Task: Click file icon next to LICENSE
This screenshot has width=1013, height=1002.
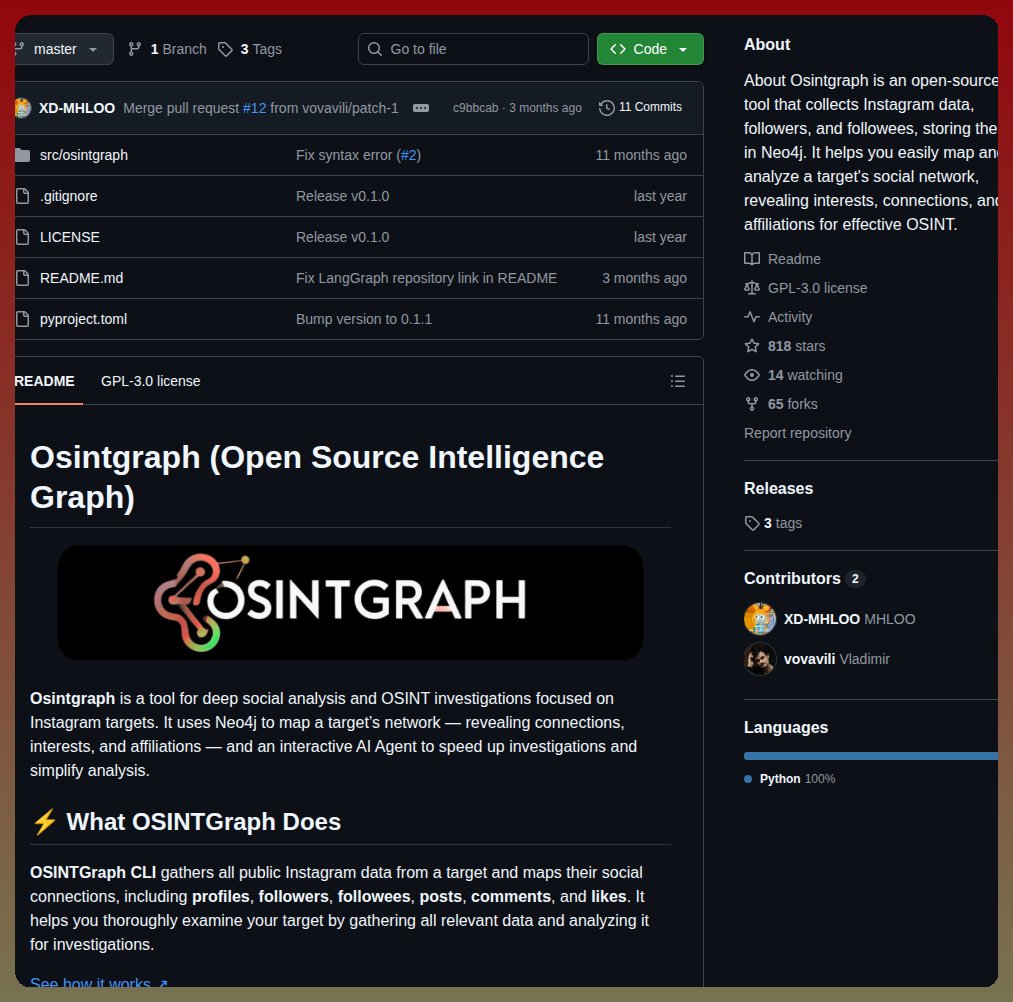Action: coord(23,237)
